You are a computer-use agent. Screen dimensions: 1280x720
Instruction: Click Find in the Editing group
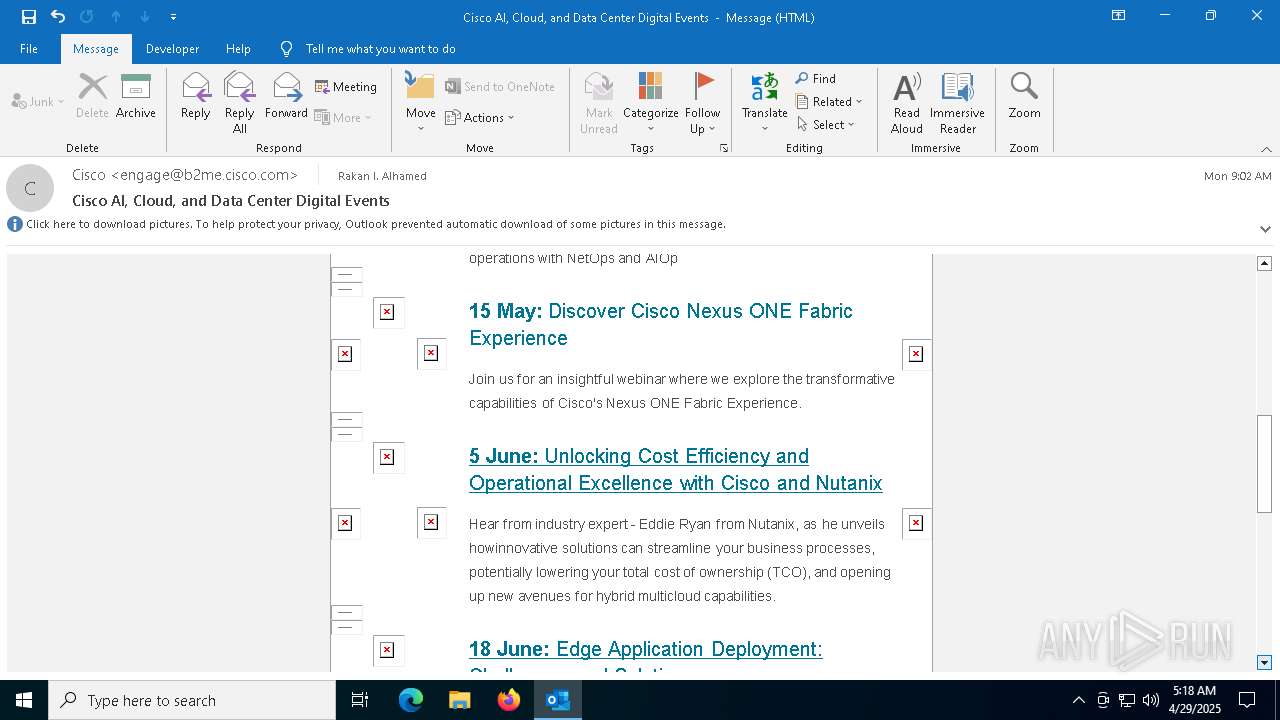pyautogui.click(x=816, y=78)
